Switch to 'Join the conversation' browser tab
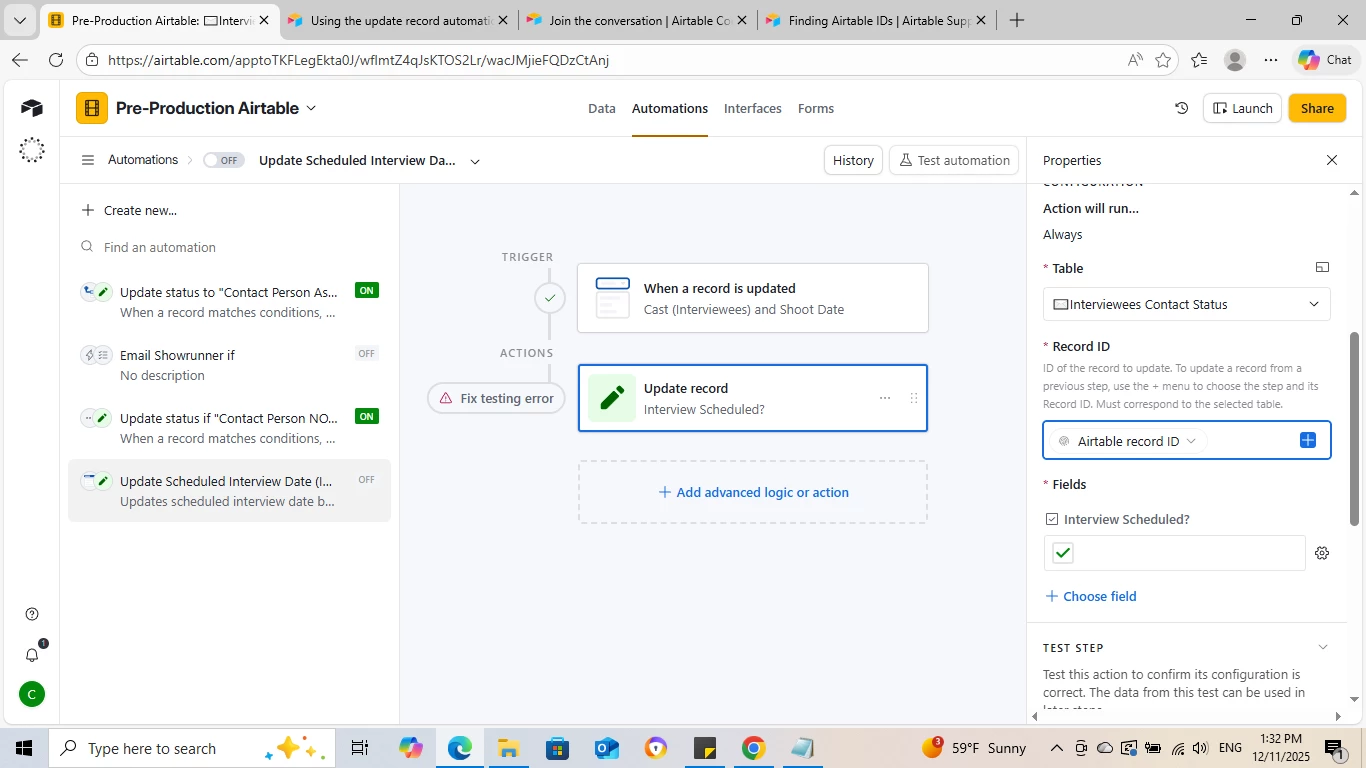 pyautogui.click(x=636, y=20)
